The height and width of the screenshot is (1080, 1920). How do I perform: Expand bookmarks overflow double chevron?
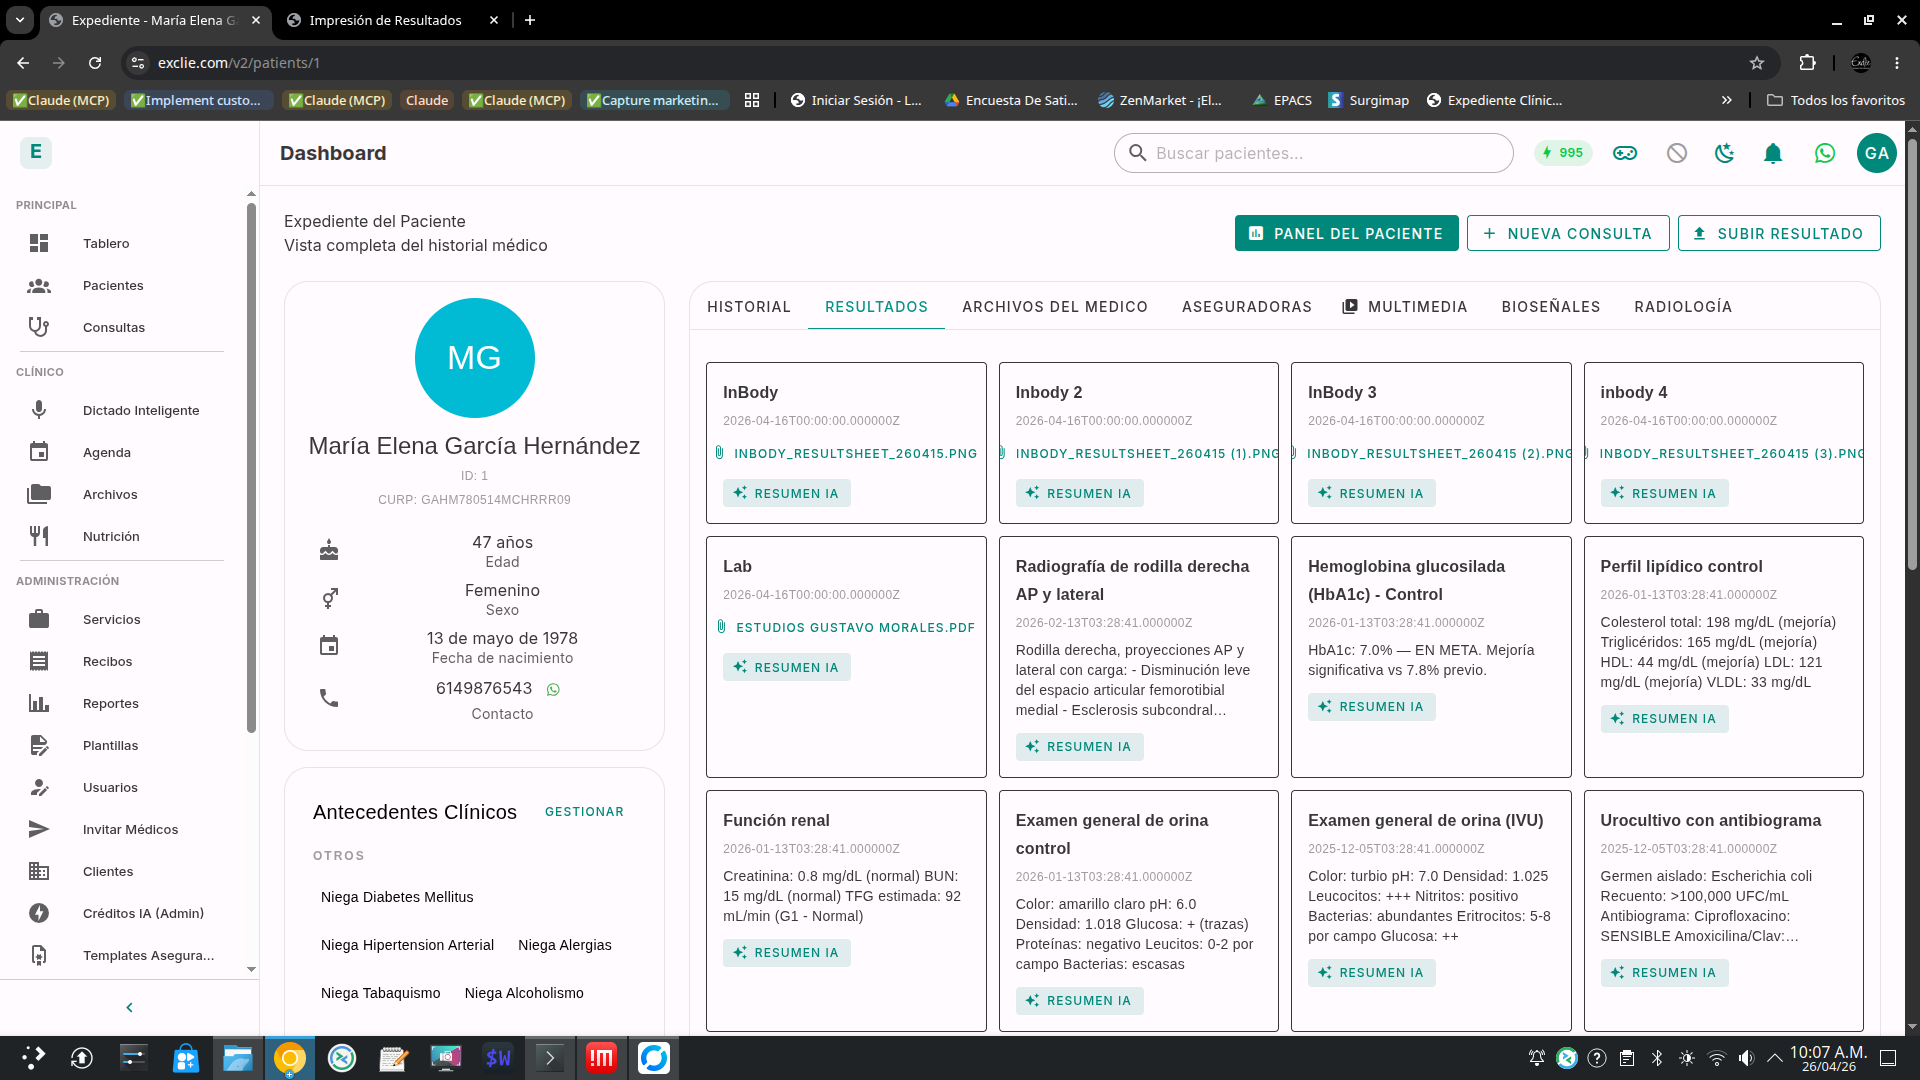1726,100
